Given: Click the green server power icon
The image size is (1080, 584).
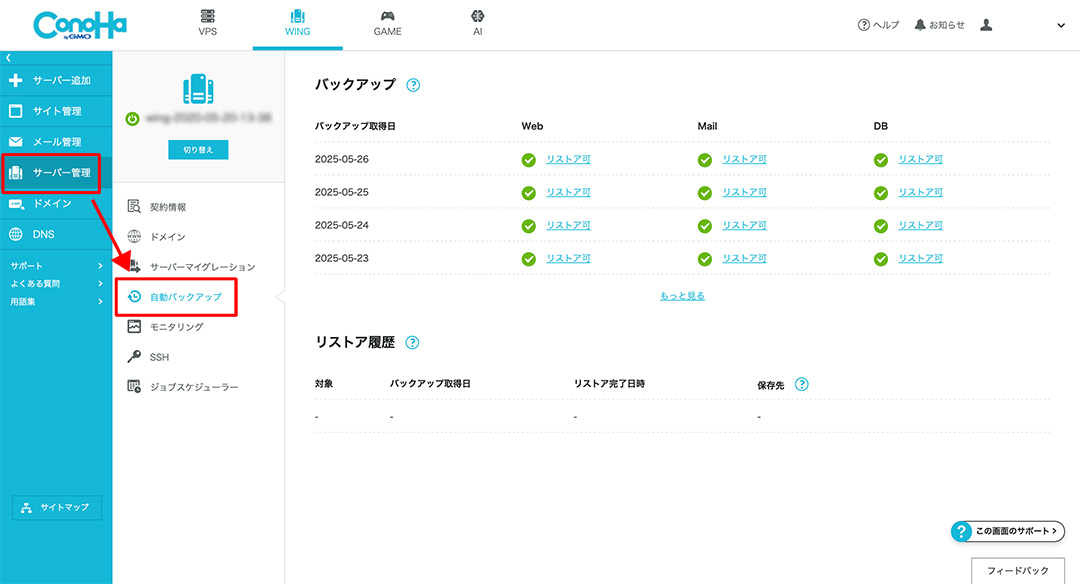Looking at the screenshot, I should click(132, 119).
